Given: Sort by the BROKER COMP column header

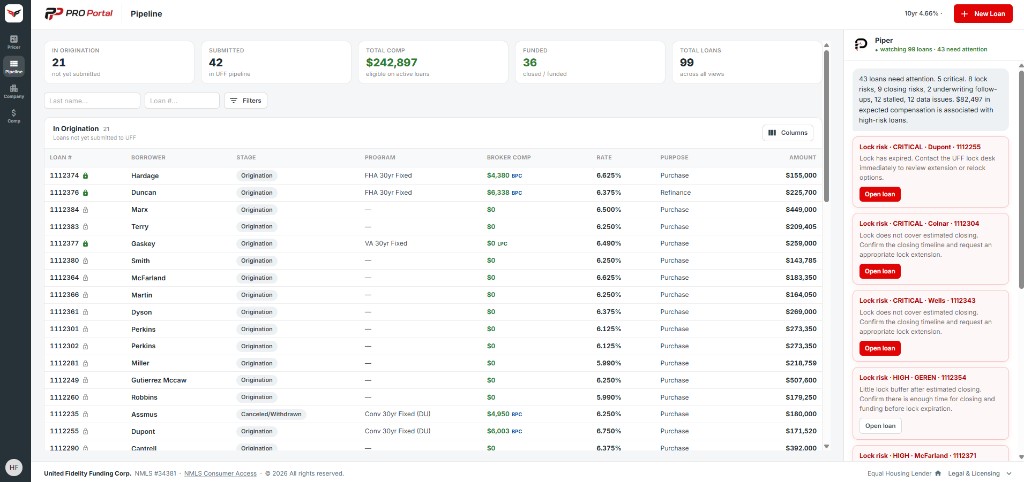Looking at the screenshot, I should click(x=509, y=157).
